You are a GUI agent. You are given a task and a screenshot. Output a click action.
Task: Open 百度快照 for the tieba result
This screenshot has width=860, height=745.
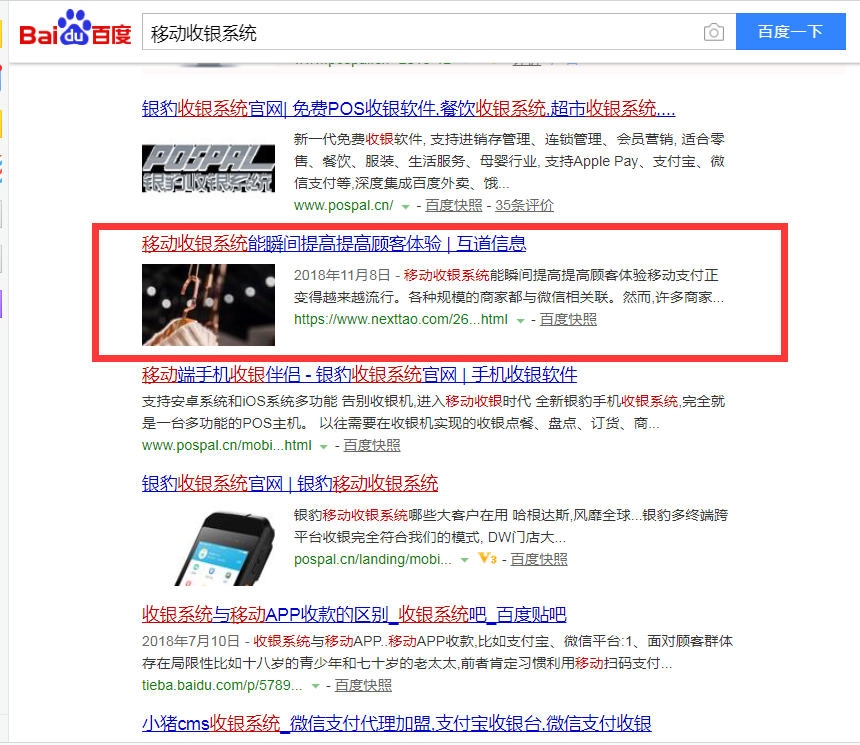pyautogui.click(x=363, y=686)
